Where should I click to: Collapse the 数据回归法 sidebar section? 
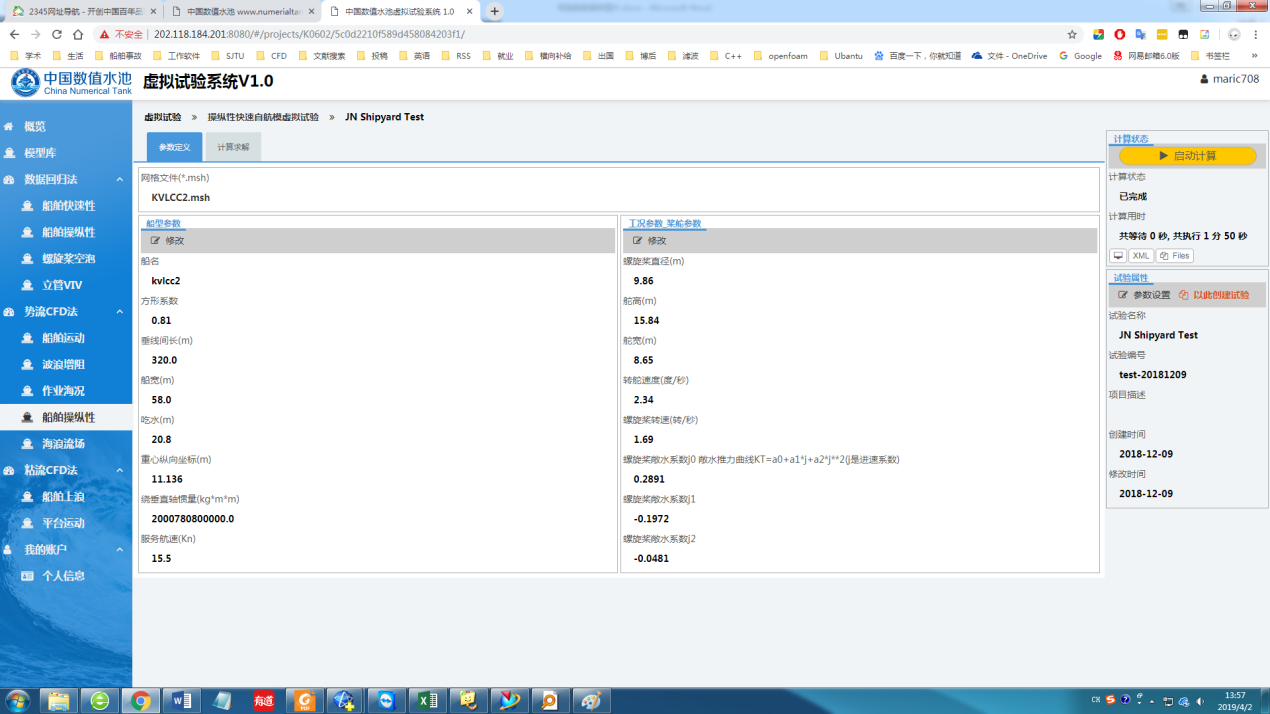click(120, 180)
